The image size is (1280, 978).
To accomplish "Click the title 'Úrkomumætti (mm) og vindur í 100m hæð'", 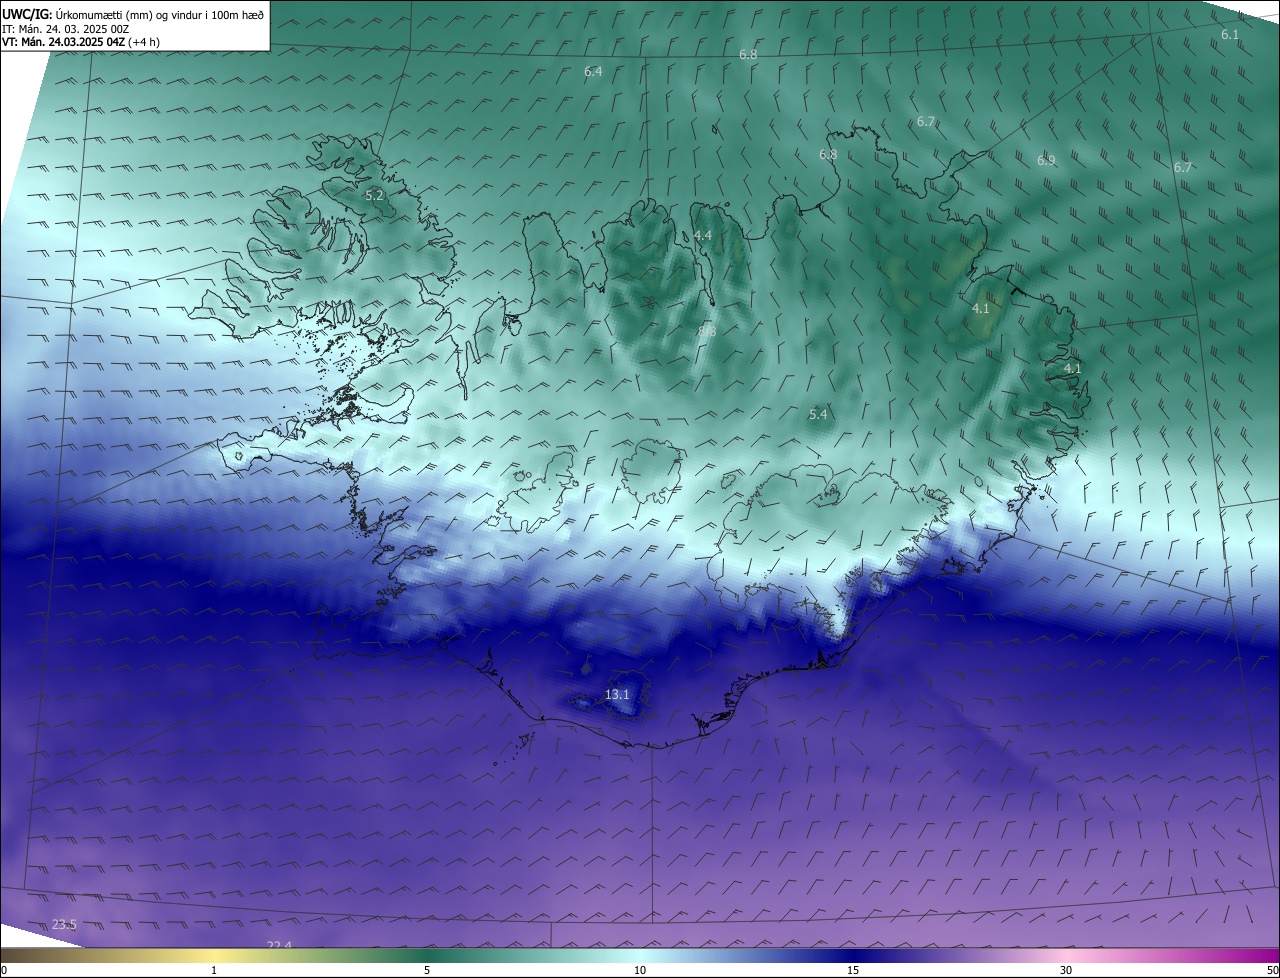I will pyautogui.click(x=159, y=14).
